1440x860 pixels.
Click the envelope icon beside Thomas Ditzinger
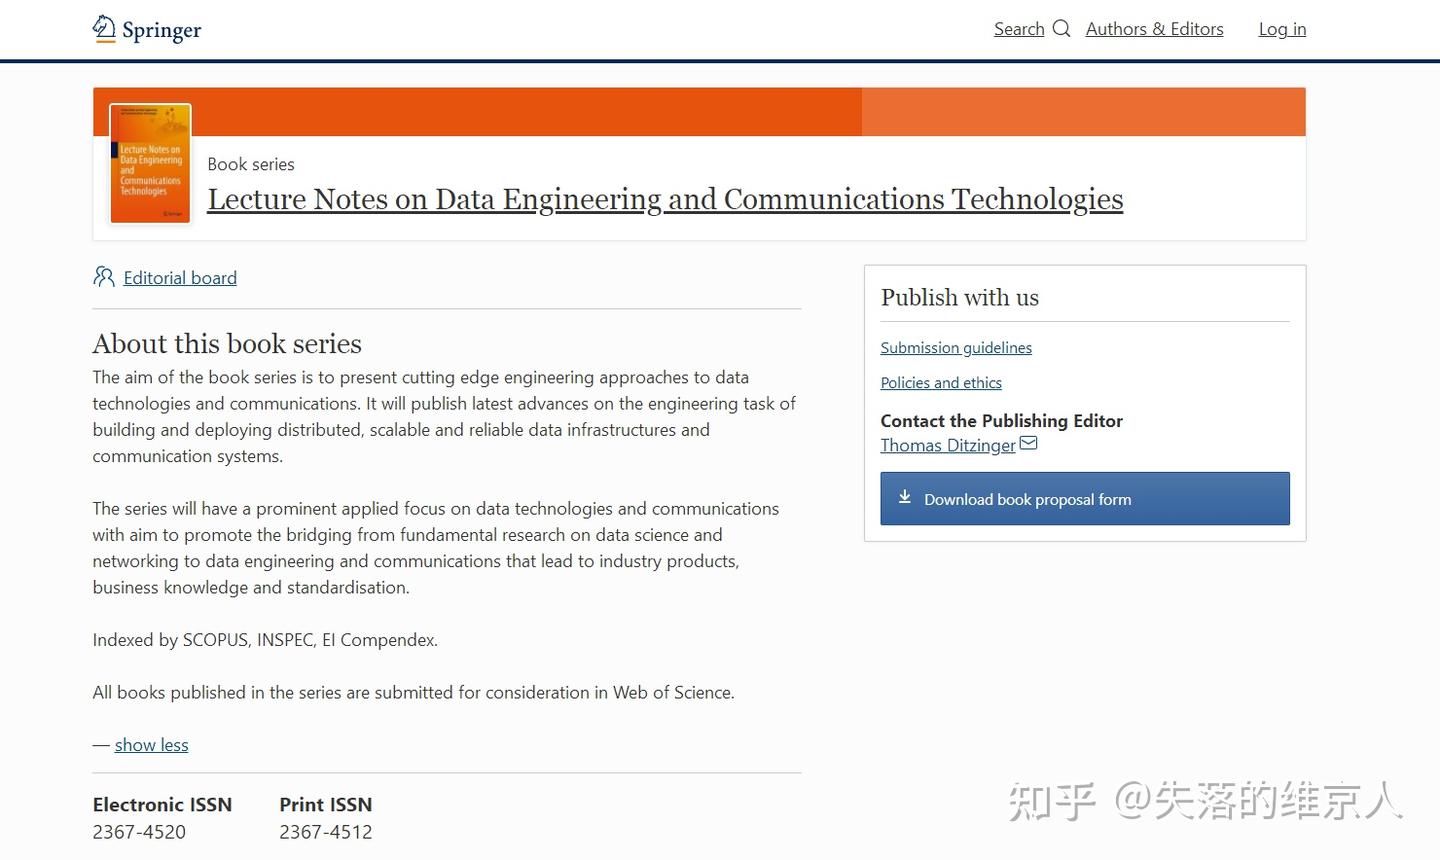pyautogui.click(x=1029, y=443)
